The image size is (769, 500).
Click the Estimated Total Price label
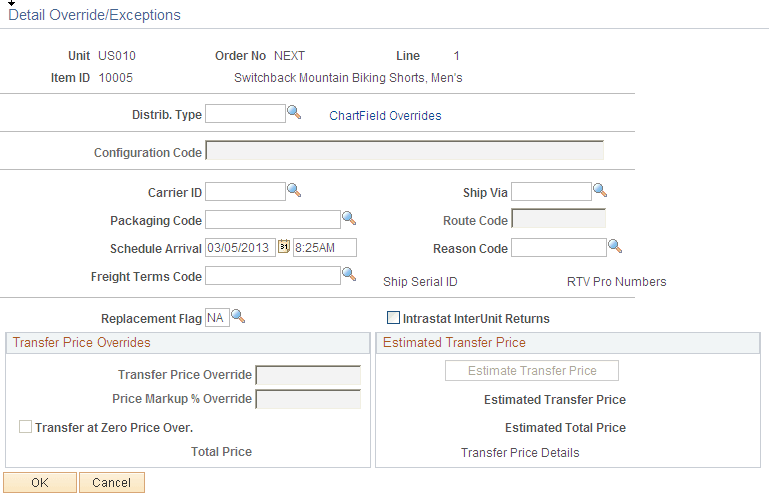[565, 428]
